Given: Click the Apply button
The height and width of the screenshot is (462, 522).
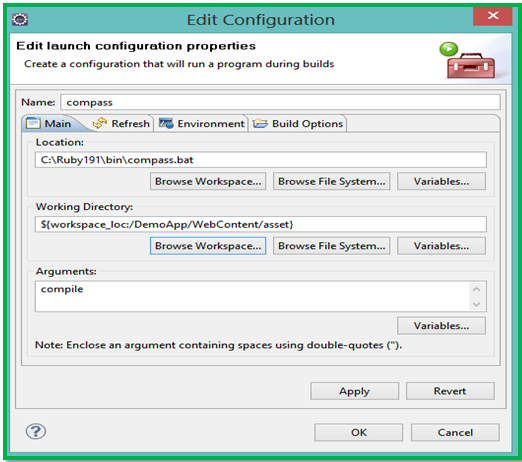Looking at the screenshot, I should [355, 391].
